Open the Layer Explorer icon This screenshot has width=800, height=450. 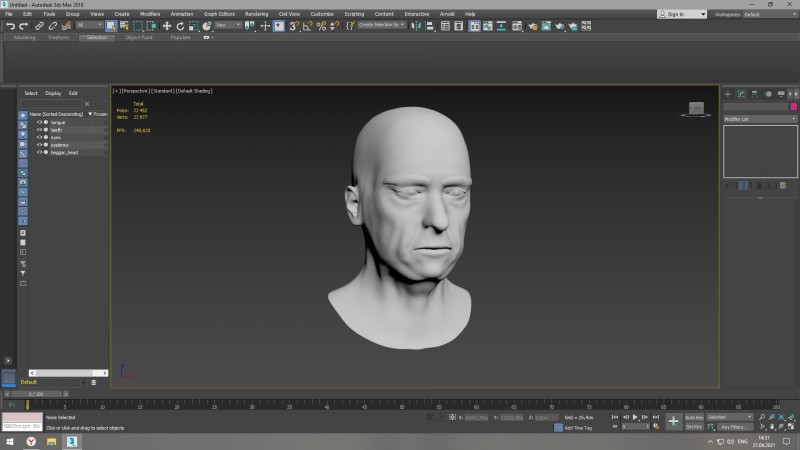click(459, 26)
